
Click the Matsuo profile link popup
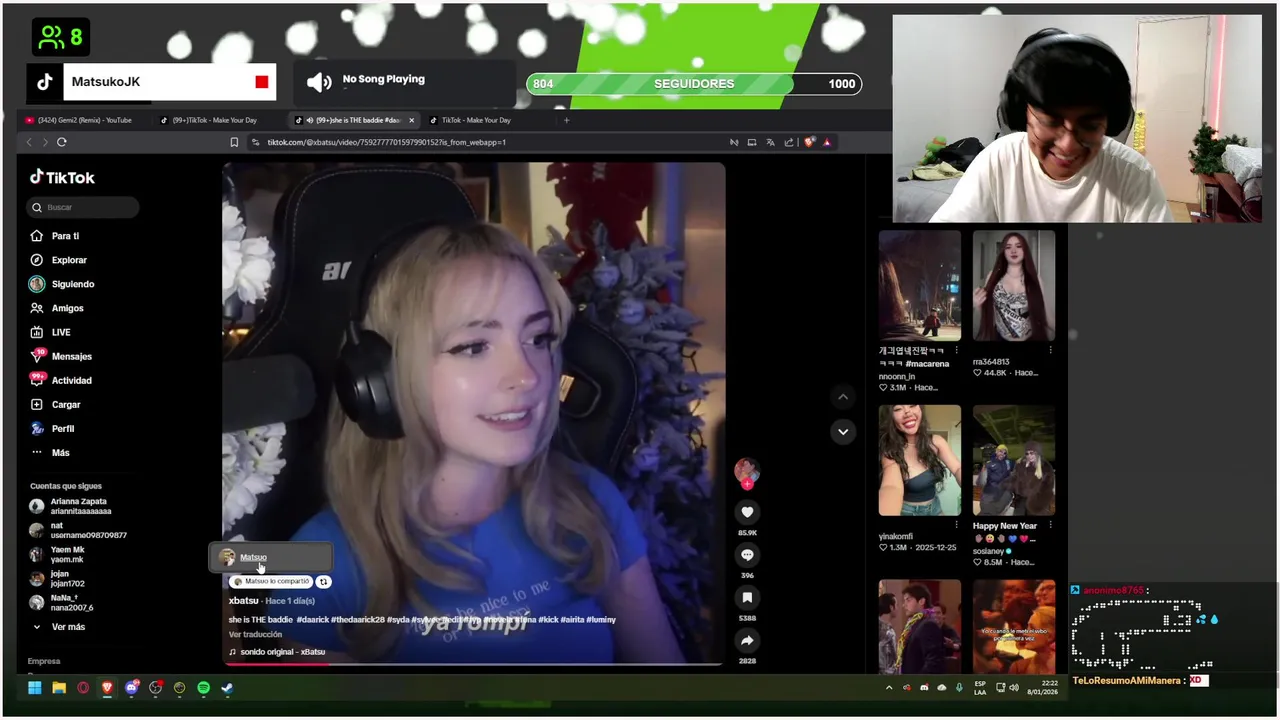pos(253,557)
